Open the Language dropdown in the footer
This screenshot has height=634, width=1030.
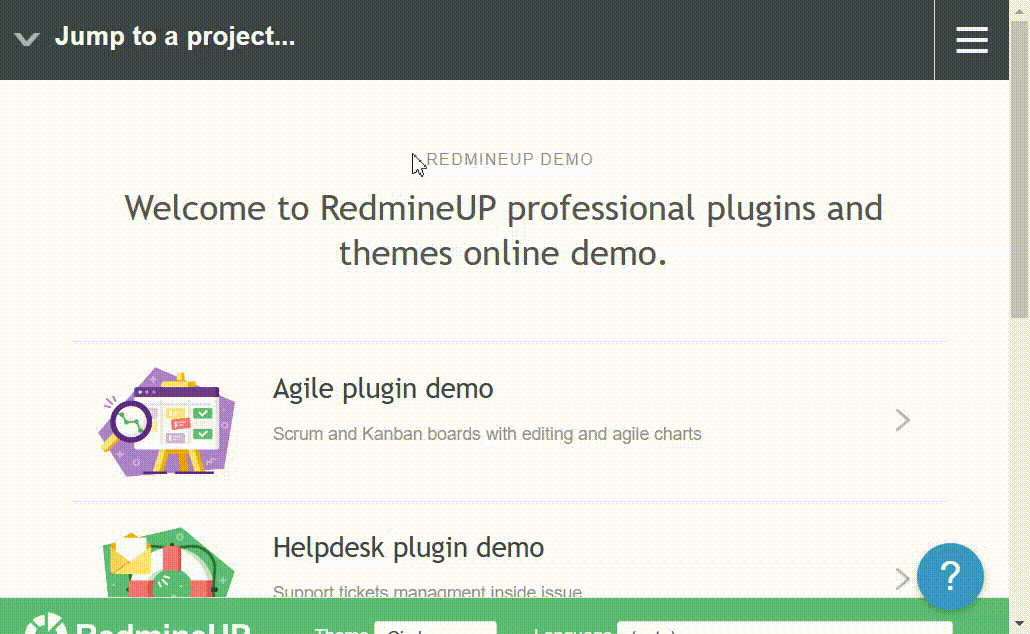[x=783, y=628]
